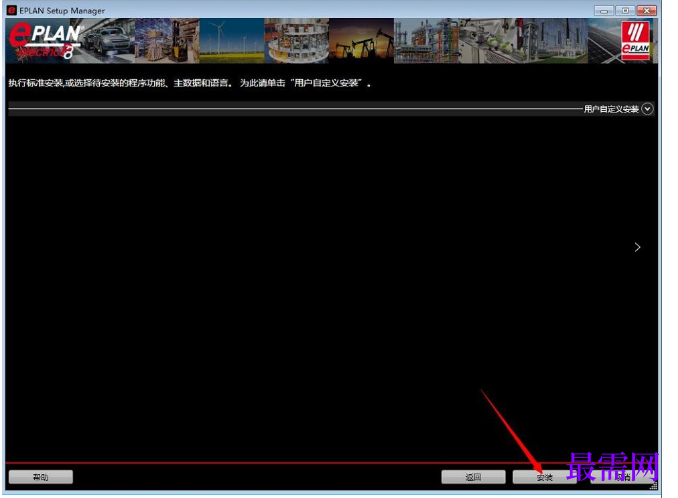Click the red EPLAN brand logo on right
The height and width of the screenshot is (498, 678).
(635, 40)
